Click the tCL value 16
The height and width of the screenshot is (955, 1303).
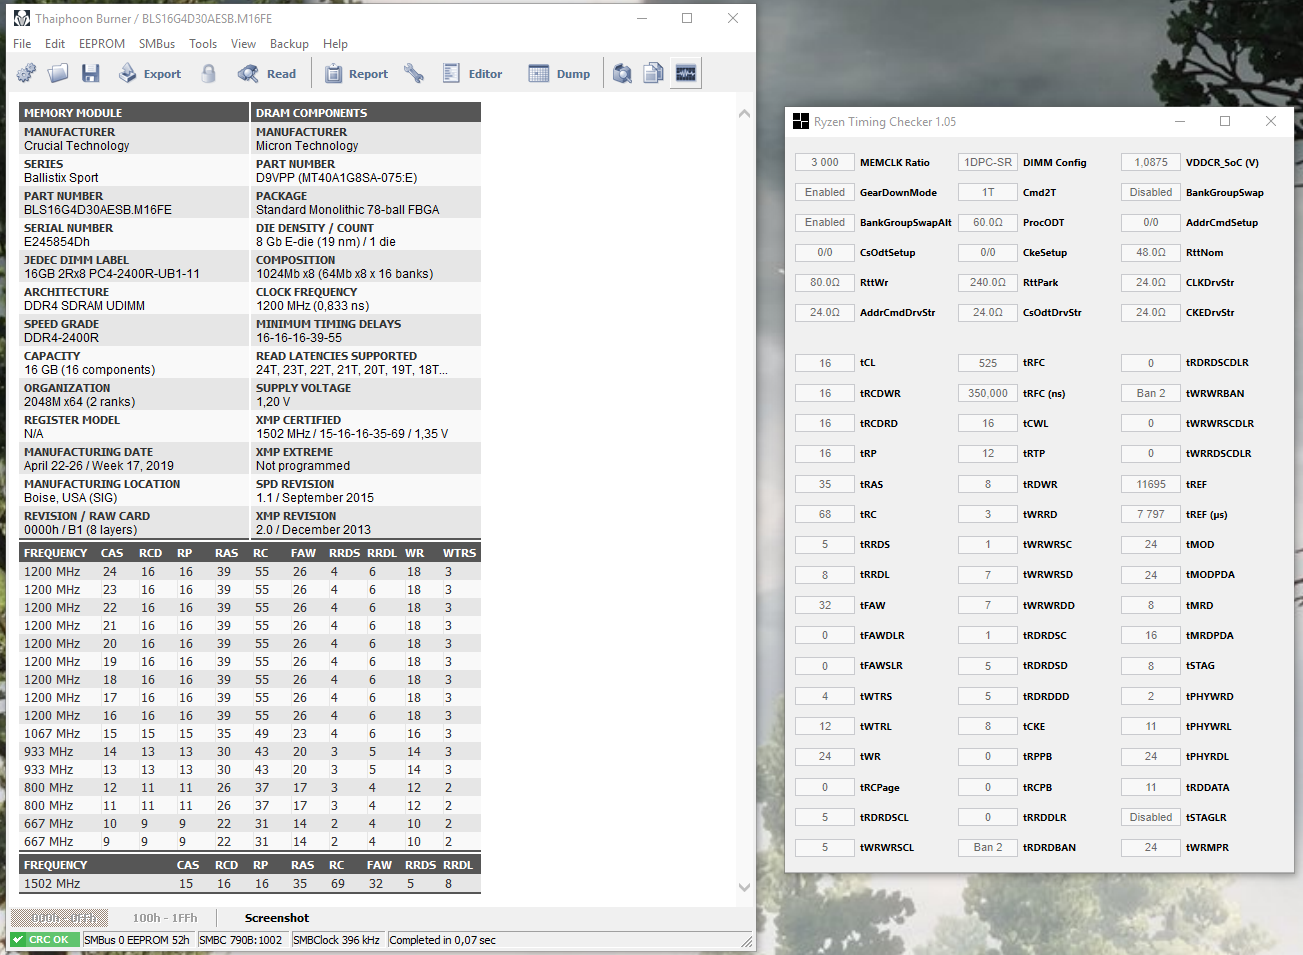click(825, 363)
